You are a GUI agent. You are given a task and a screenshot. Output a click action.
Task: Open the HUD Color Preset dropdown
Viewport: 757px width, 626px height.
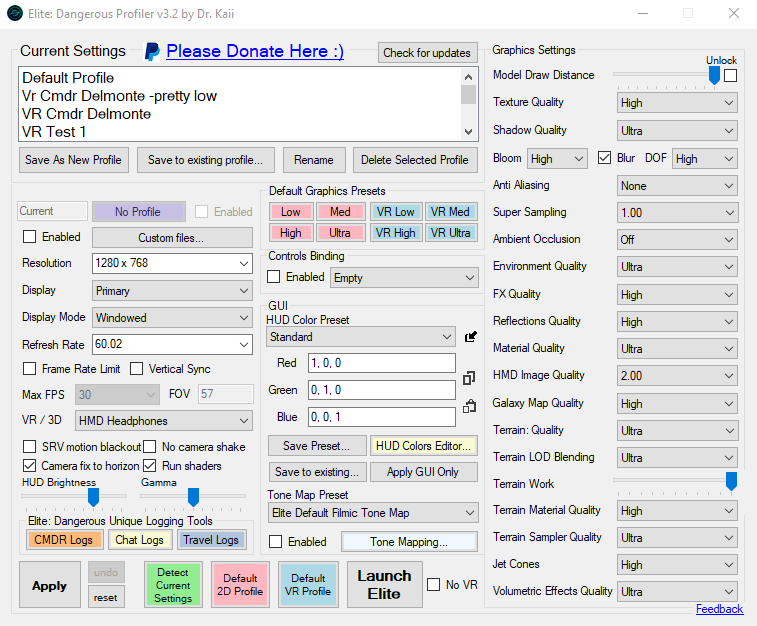click(361, 336)
